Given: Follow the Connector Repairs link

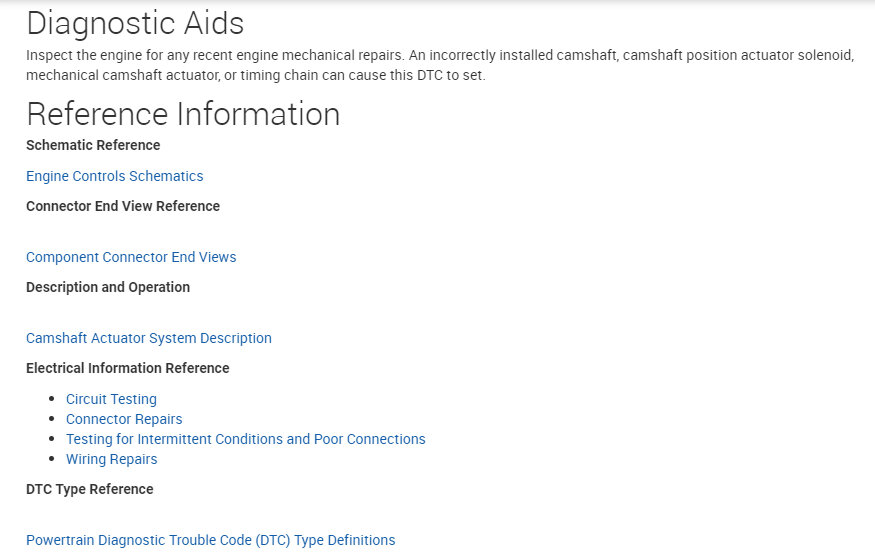Looking at the screenshot, I should coord(124,419).
